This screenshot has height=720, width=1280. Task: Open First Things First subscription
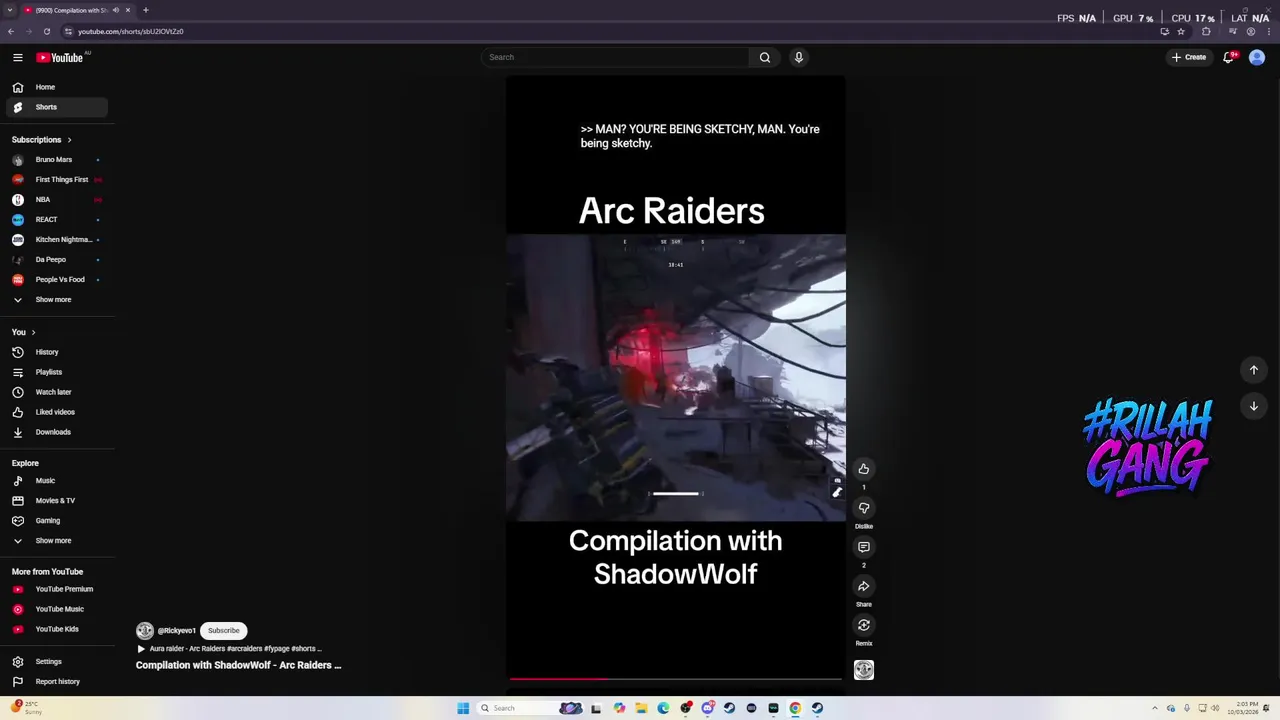point(58,180)
